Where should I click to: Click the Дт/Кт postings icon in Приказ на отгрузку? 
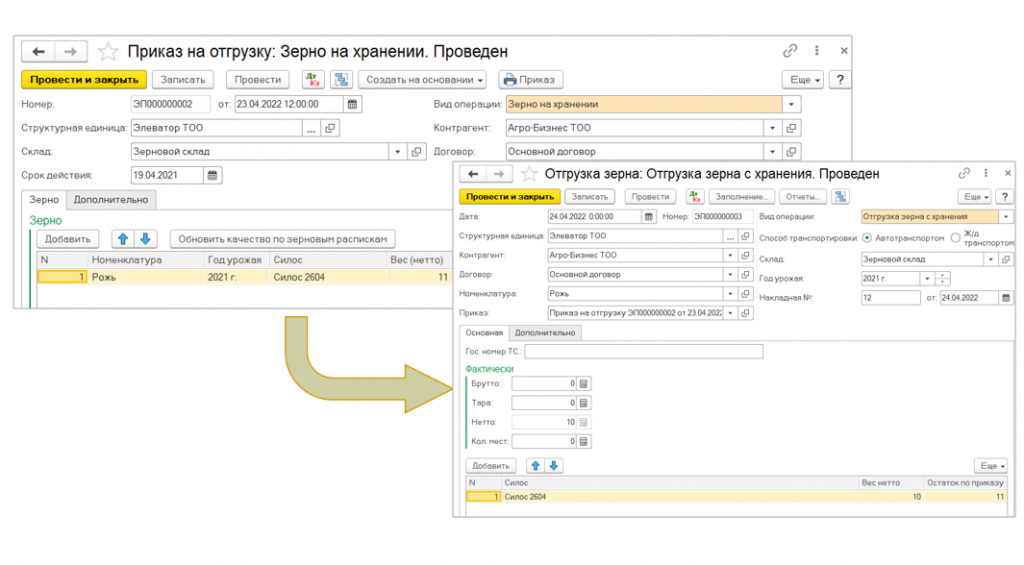[x=313, y=80]
